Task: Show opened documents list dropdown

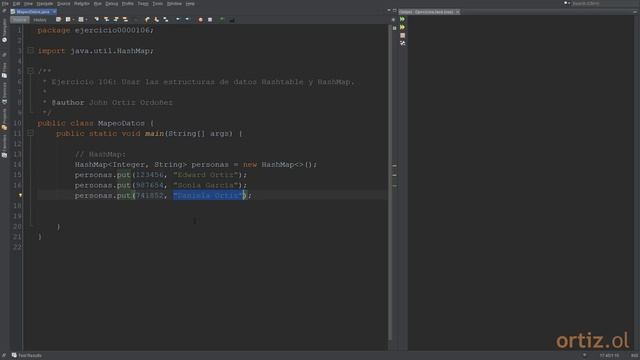Action: click(x=389, y=10)
